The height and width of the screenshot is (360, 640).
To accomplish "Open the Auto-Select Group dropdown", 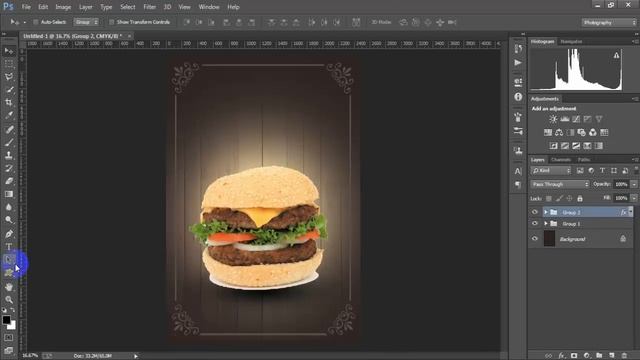I will point(86,22).
